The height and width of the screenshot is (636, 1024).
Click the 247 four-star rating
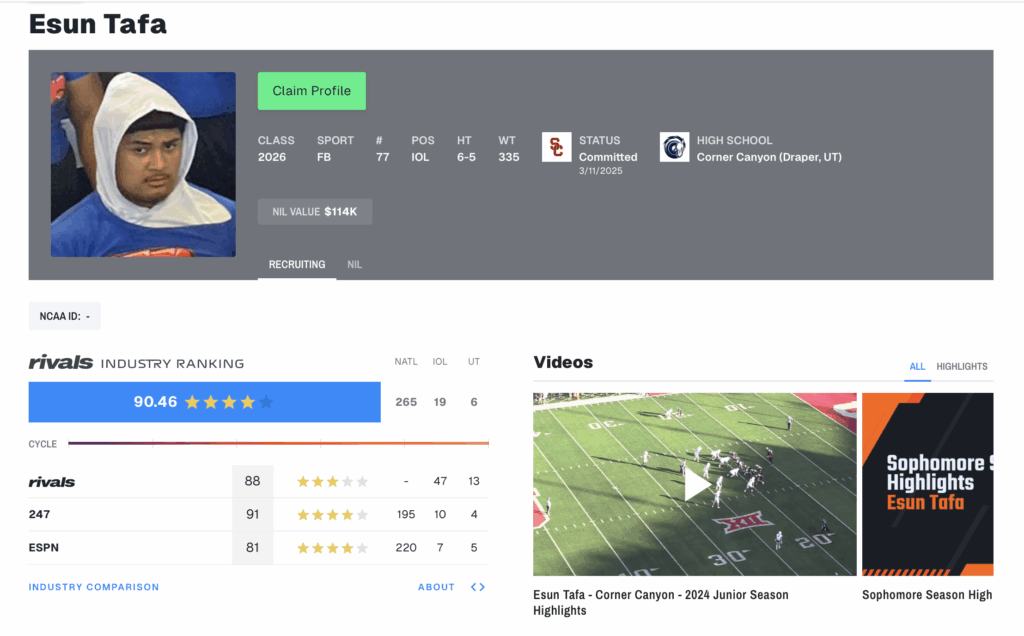332,515
